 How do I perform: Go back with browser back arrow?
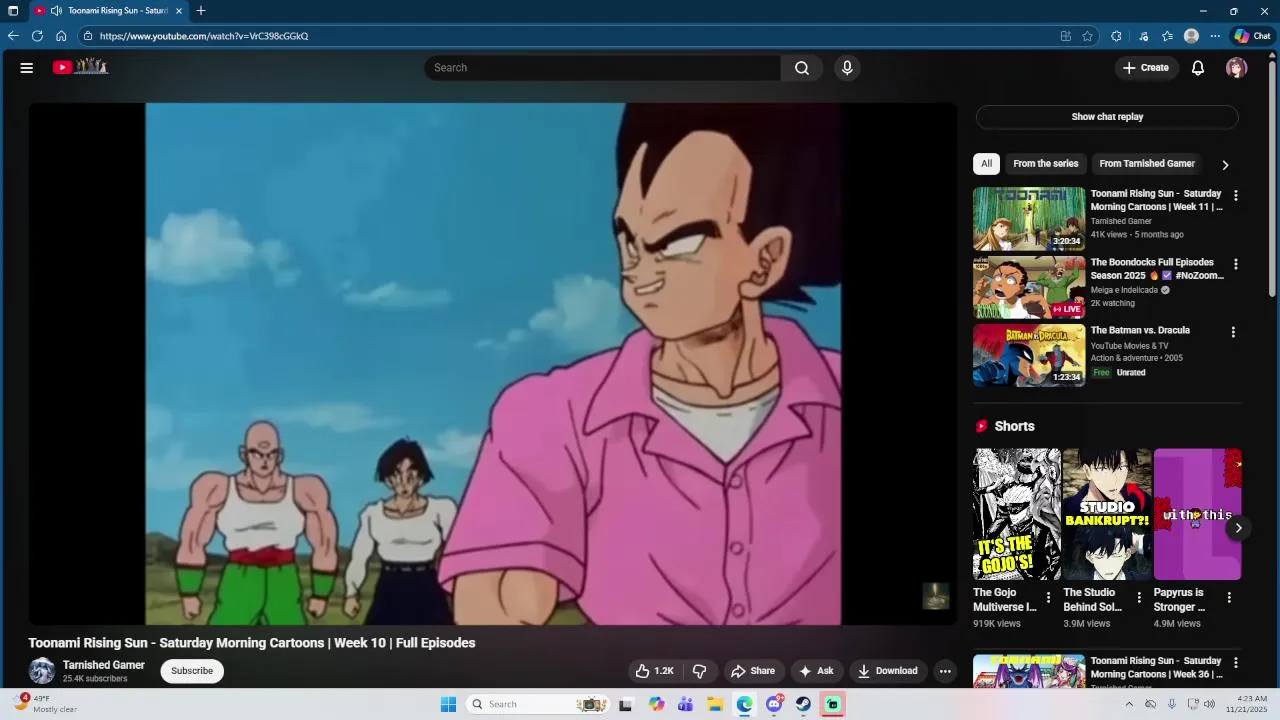click(13, 36)
